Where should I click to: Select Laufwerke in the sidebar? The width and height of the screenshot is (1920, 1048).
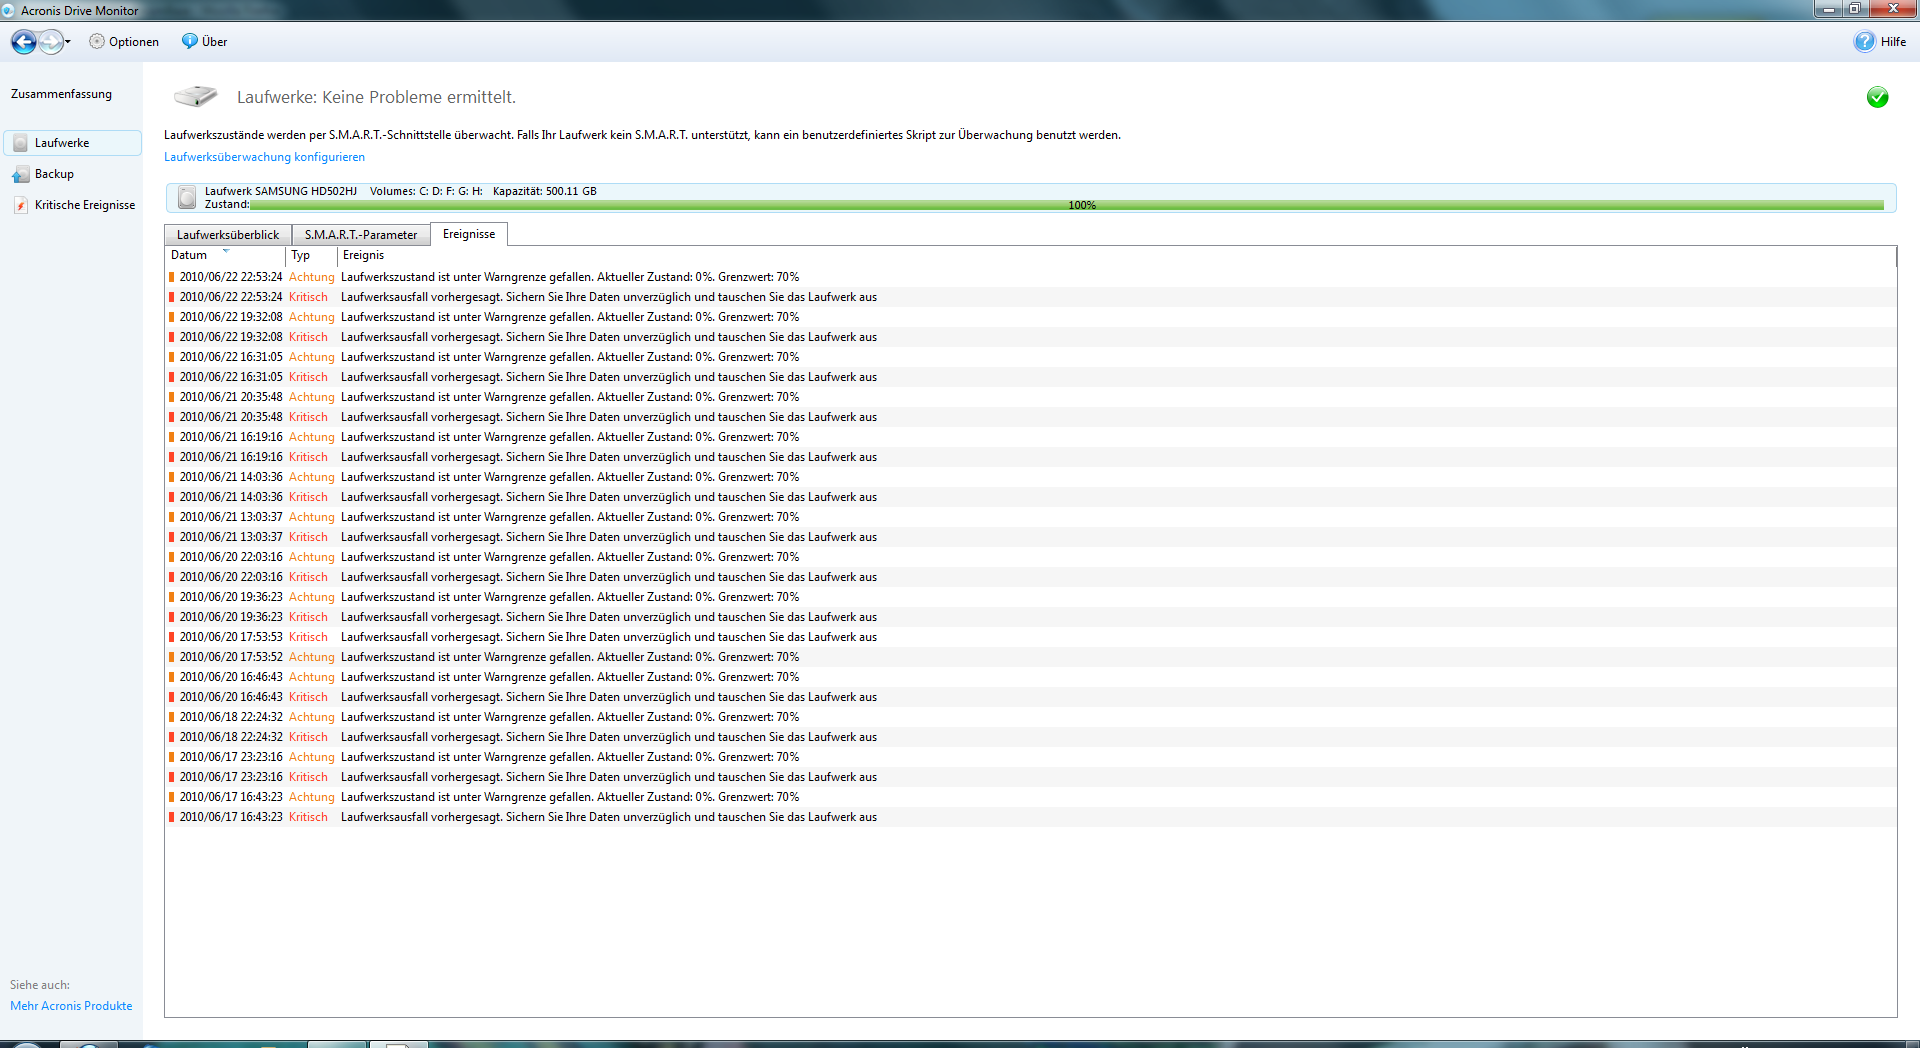[73, 143]
